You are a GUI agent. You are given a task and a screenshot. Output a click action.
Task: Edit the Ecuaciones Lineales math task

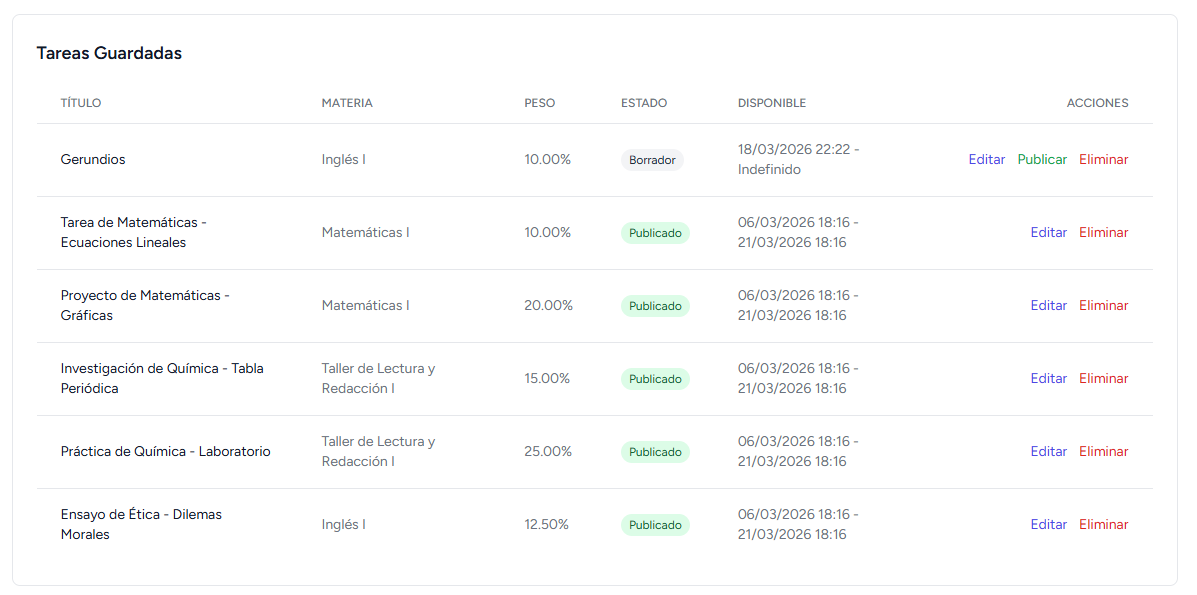[1049, 233]
